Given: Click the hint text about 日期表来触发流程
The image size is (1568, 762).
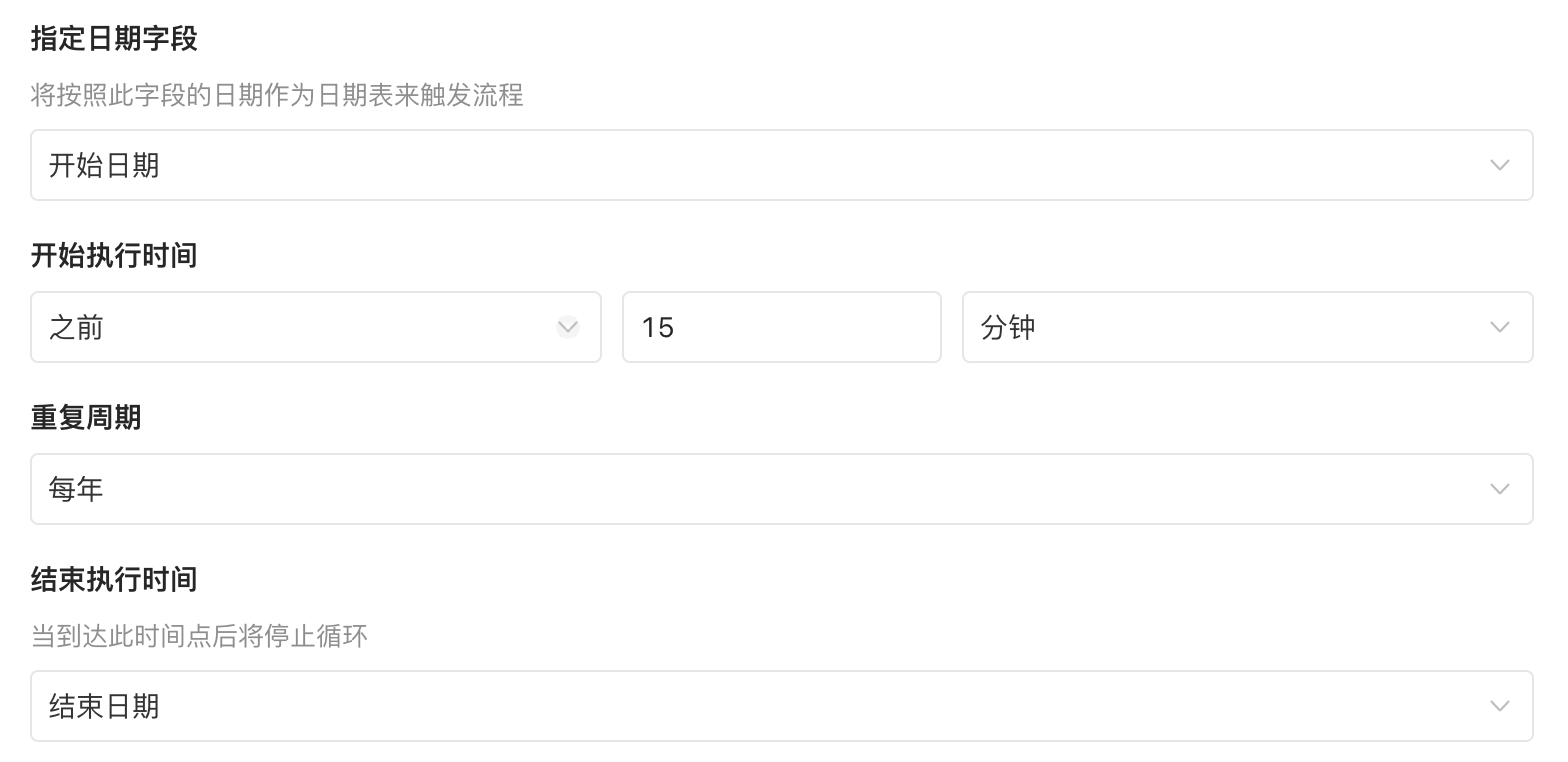Looking at the screenshot, I should pyautogui.click(x=277, y=96).
